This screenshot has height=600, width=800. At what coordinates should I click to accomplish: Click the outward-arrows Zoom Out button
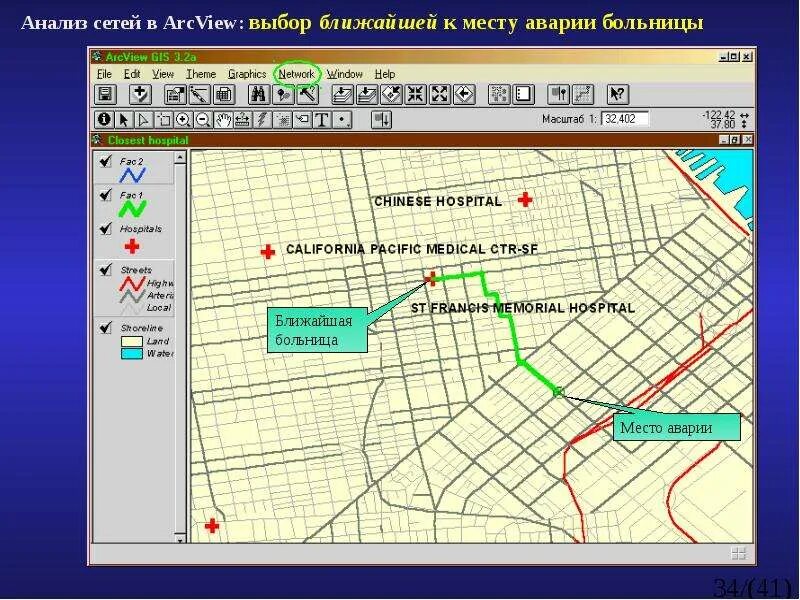[440, 94]
